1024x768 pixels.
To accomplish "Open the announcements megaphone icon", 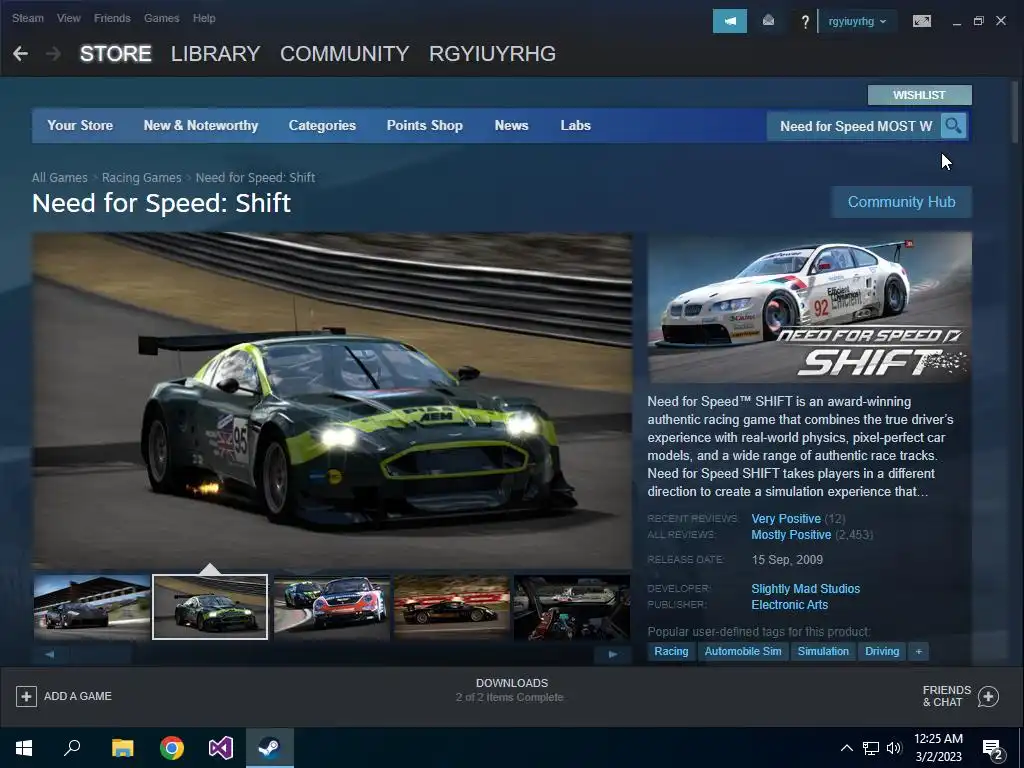I will pyautogui.click(x=729, y=21).
